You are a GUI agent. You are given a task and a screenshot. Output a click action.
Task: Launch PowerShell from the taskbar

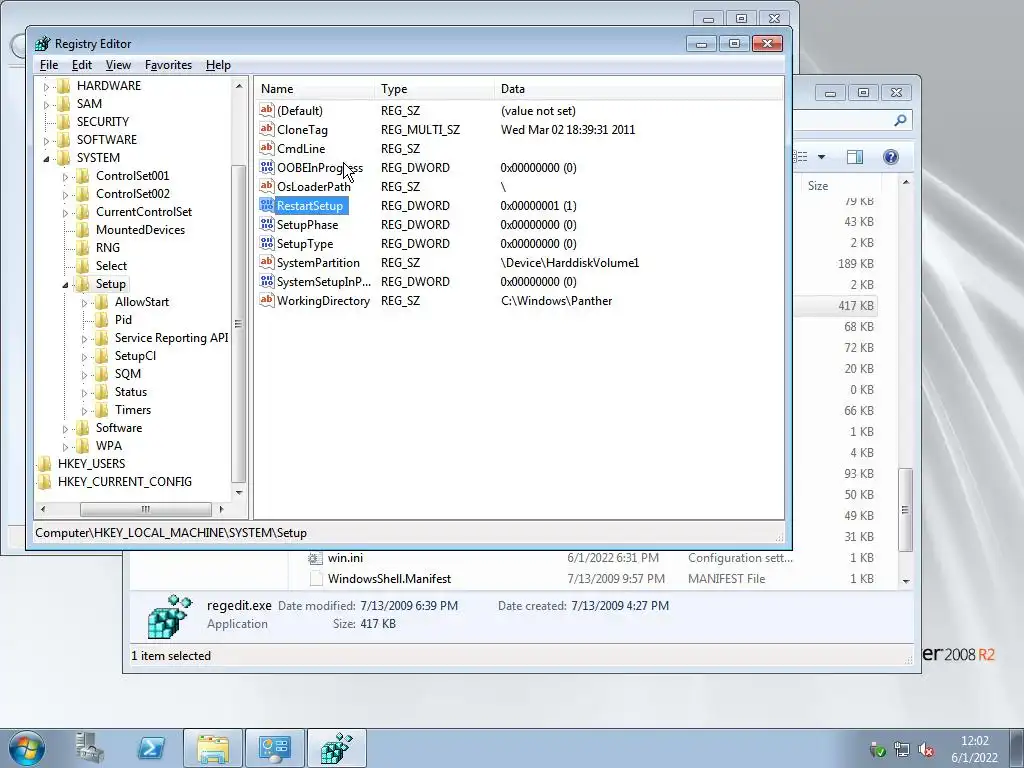click(151, 748)
